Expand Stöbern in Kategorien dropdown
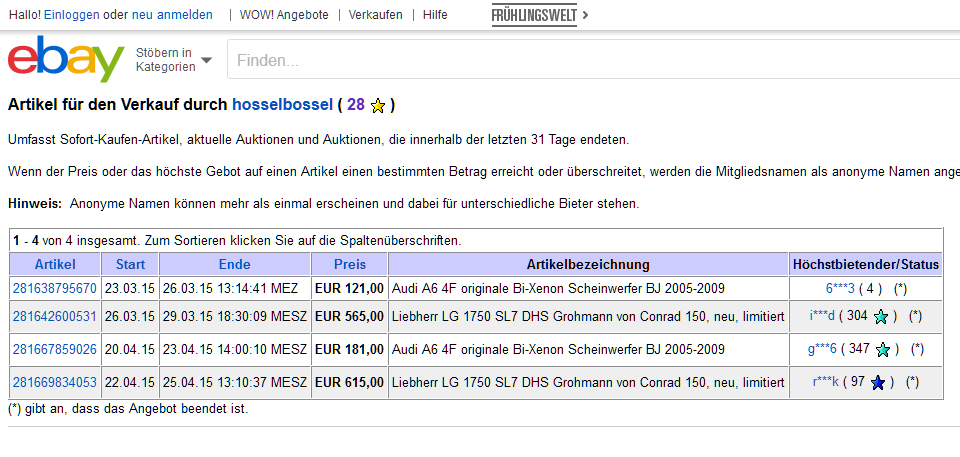The height and width of the screenshot is (457, 960). (x=174, y=60)
